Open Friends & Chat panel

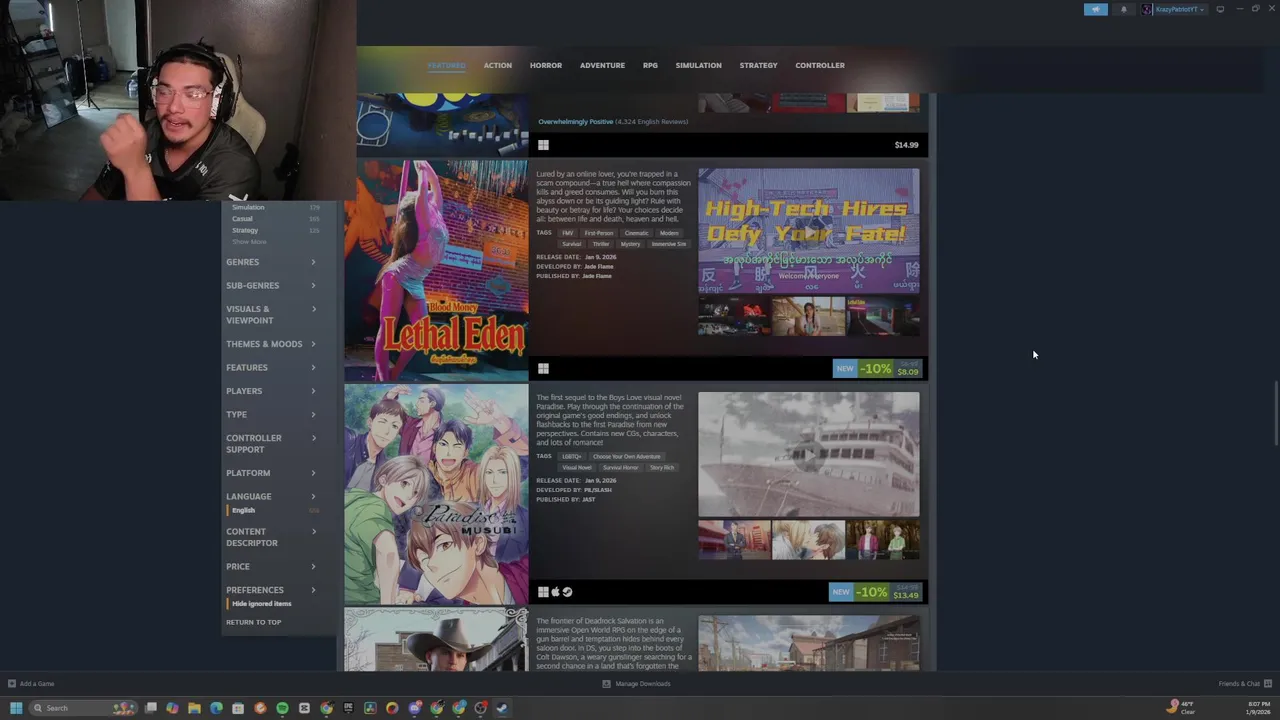tap(1245, 684)
